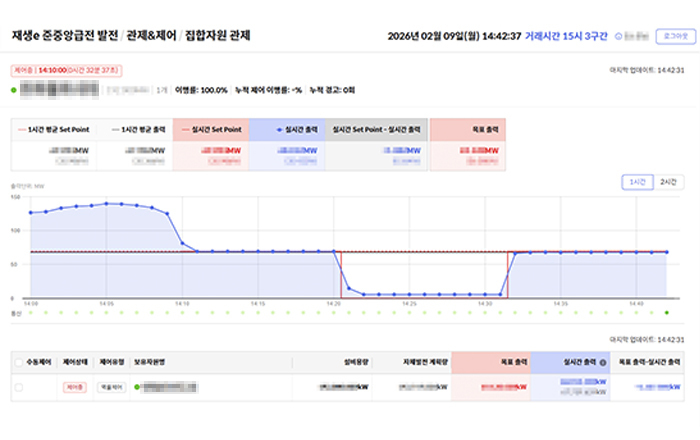Click the green status dot beside the resource name
Image resolution: width=700 pixels, height=440 pixels.
(137, 386)
